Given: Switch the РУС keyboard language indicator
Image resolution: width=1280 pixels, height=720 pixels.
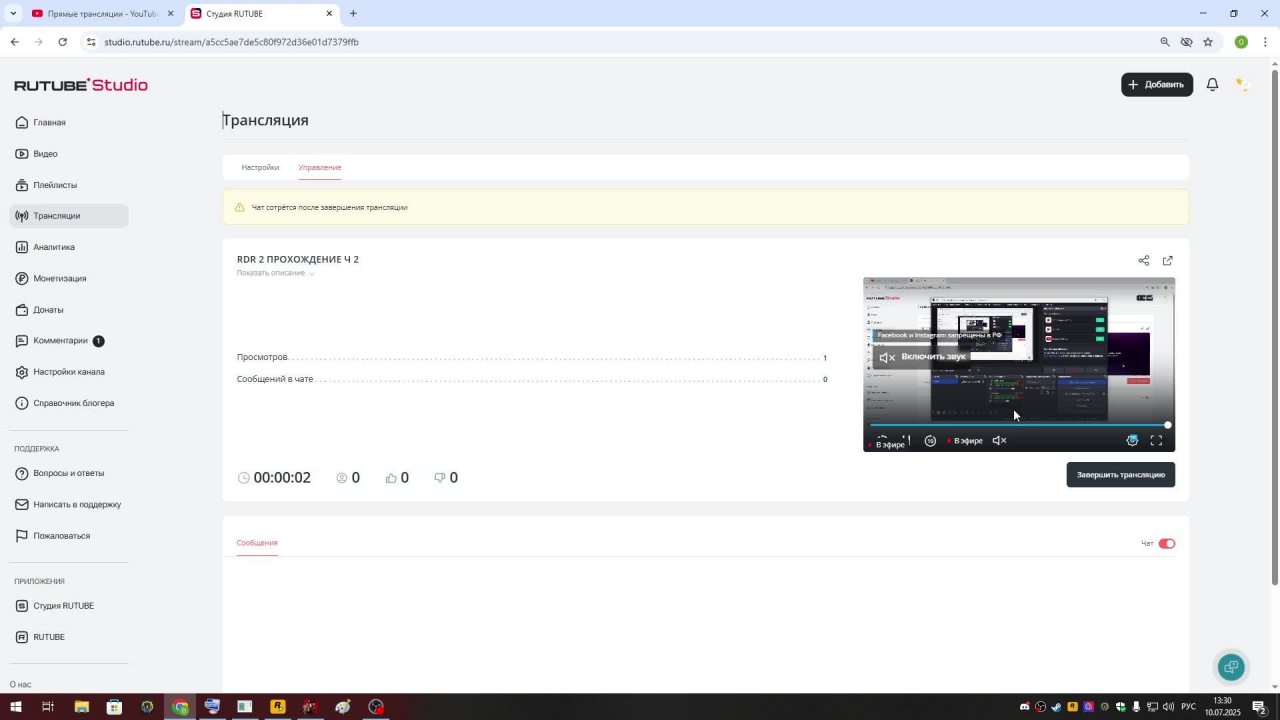Looking at the screenshot, I should (x=1189, y=707).
